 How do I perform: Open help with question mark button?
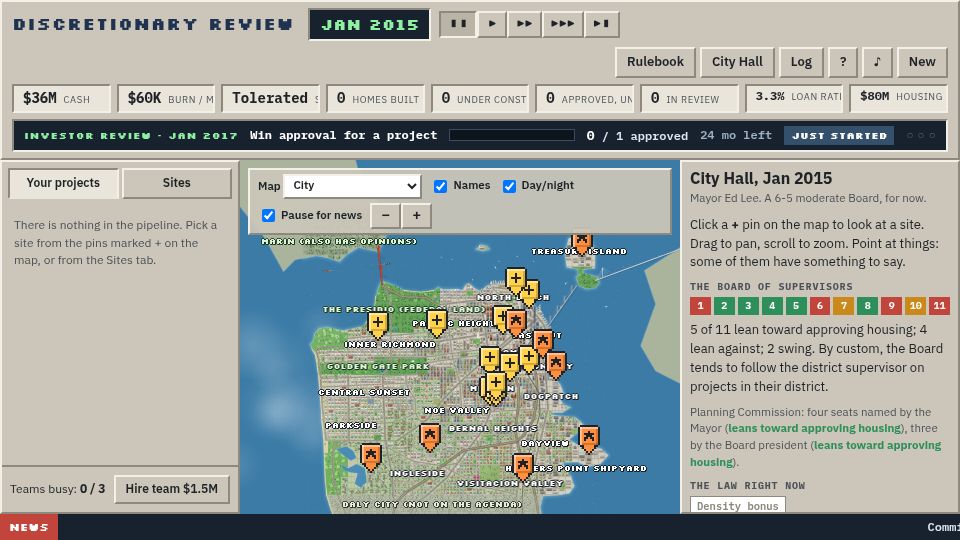pos(843,62)
